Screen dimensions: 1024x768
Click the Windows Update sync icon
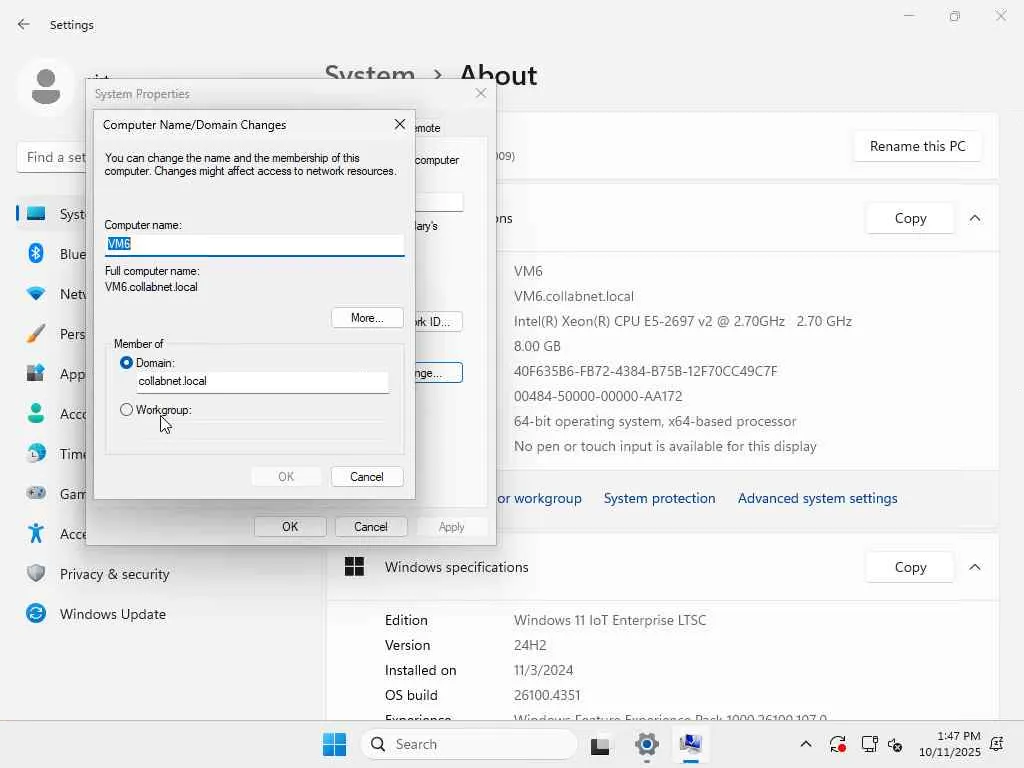(x=36, y=613)
